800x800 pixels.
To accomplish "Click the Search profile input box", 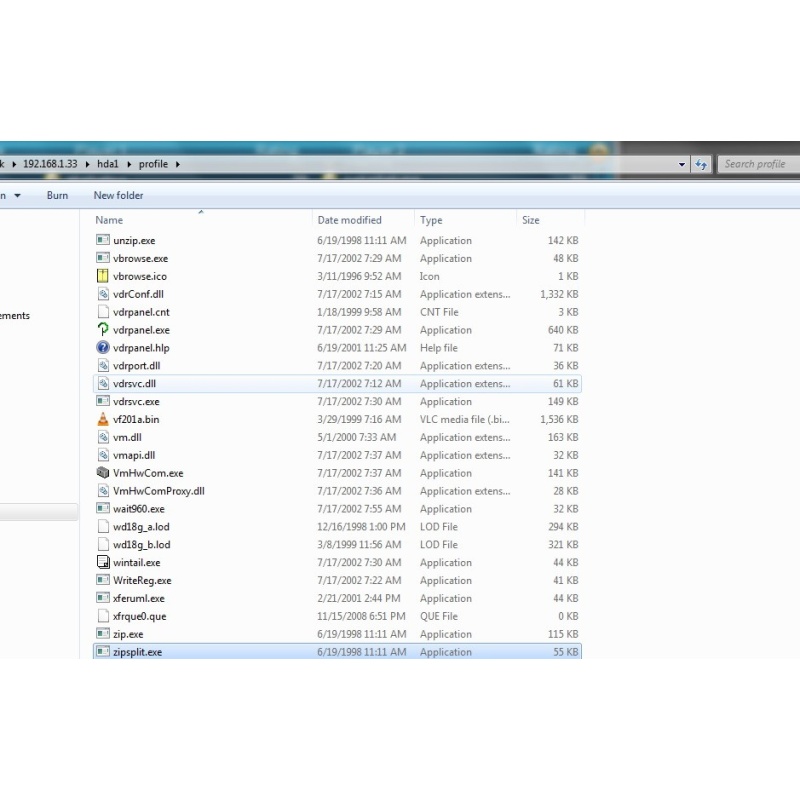I will coord(755,164).
